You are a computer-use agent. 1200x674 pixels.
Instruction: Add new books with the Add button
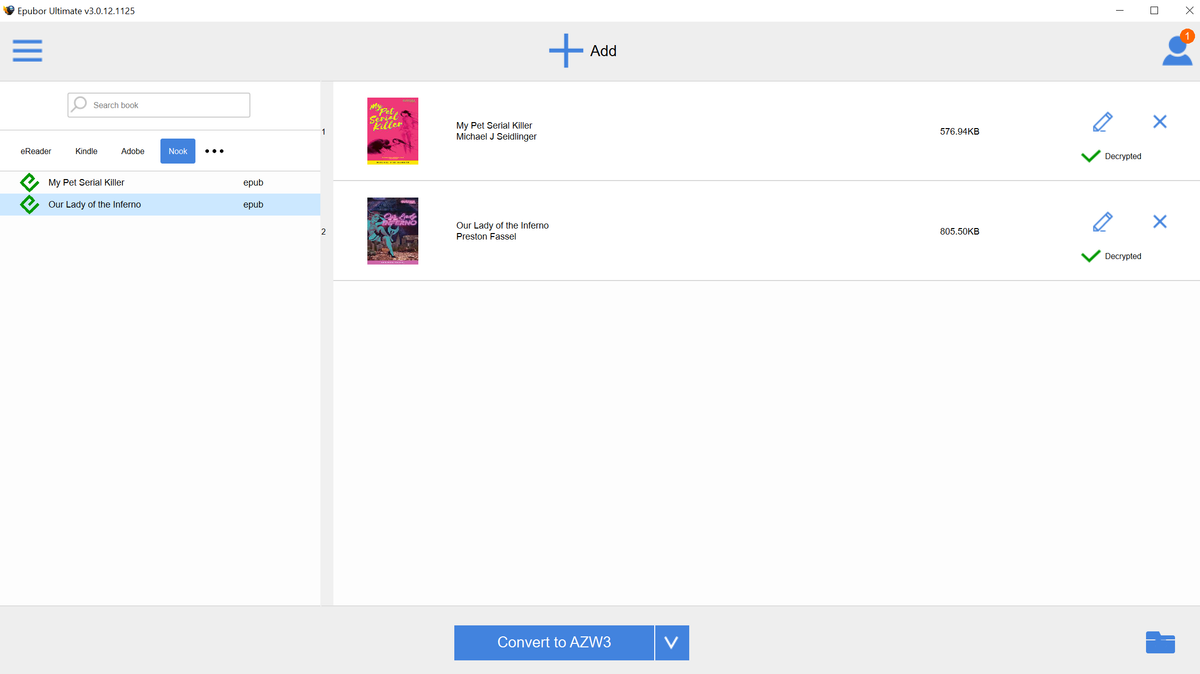tap(583, 50)
